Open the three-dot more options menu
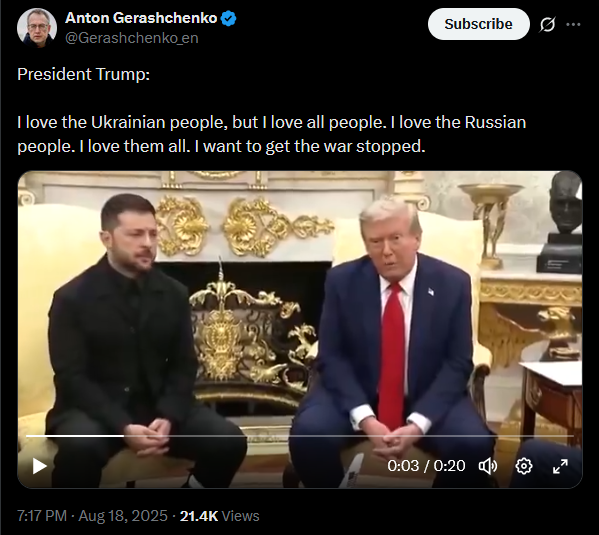 tap(573, 24)
